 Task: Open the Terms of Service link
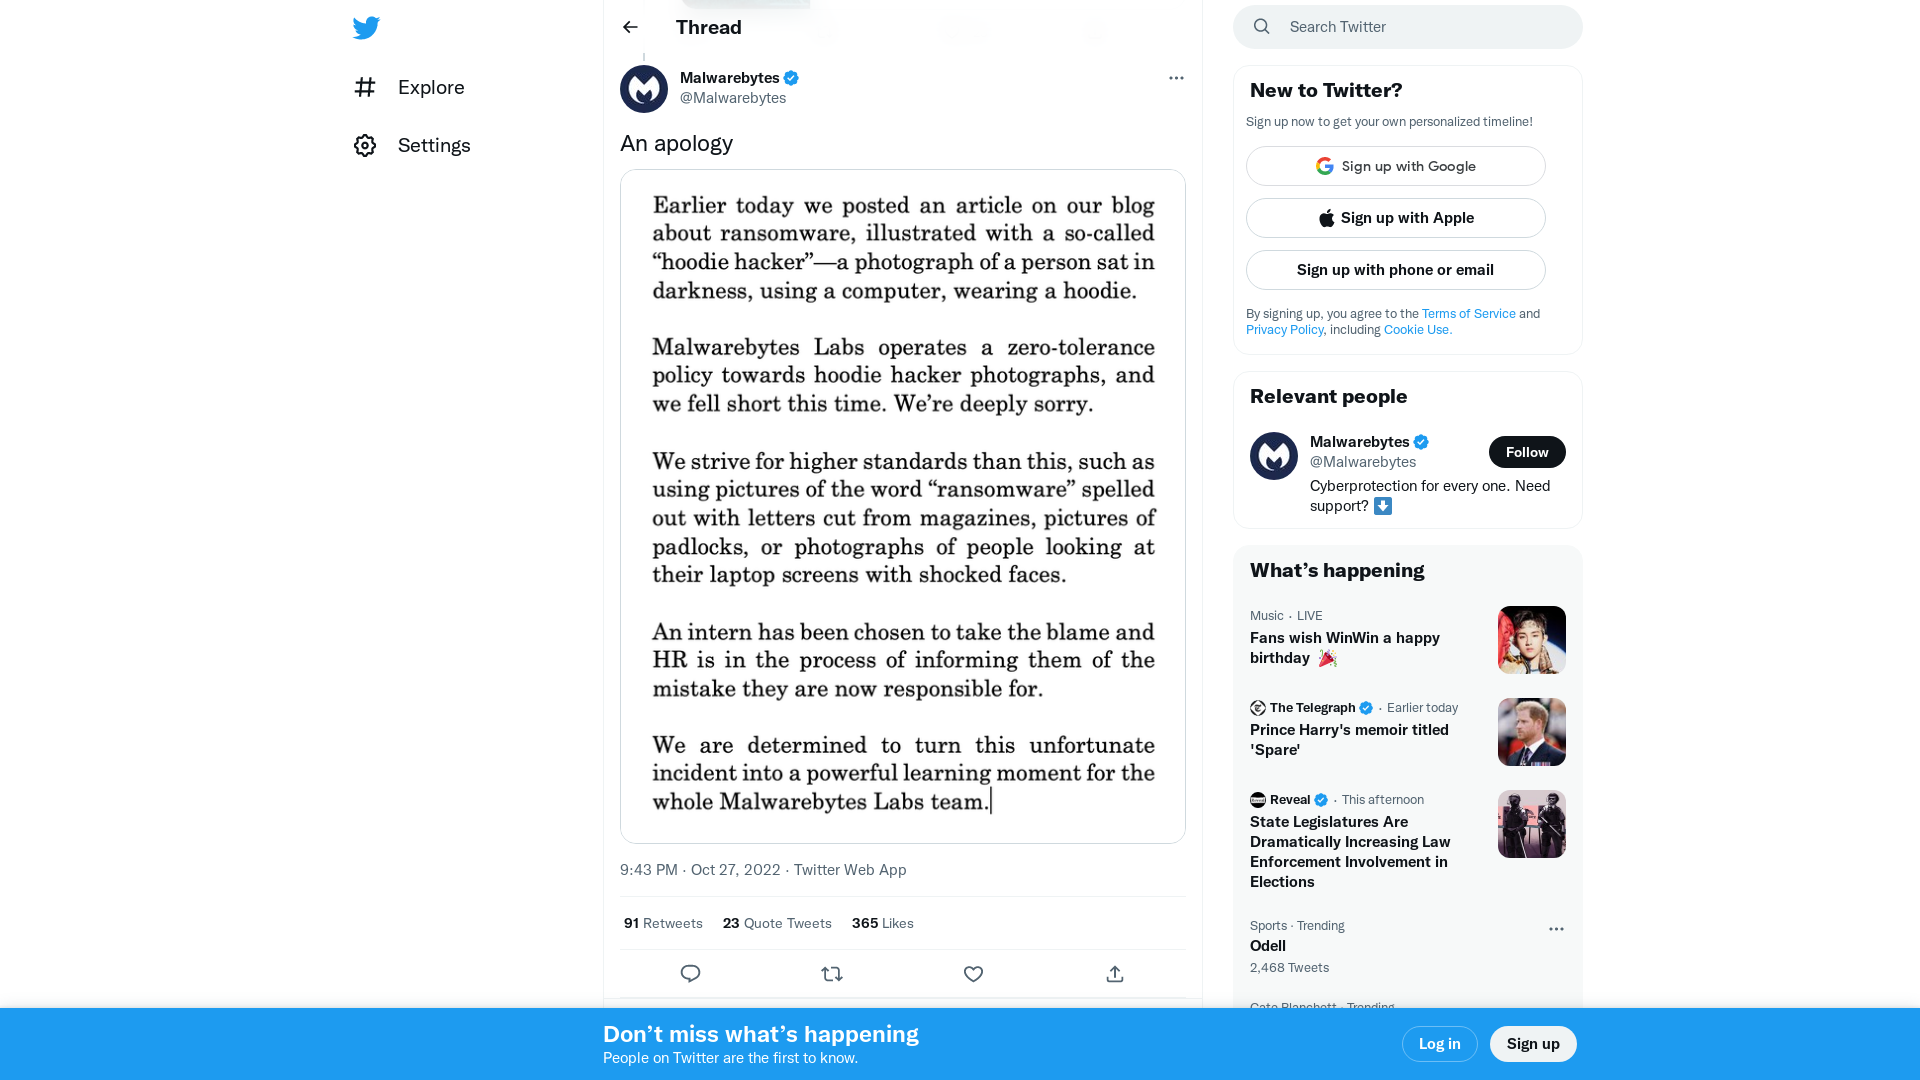coord(1468,313)
